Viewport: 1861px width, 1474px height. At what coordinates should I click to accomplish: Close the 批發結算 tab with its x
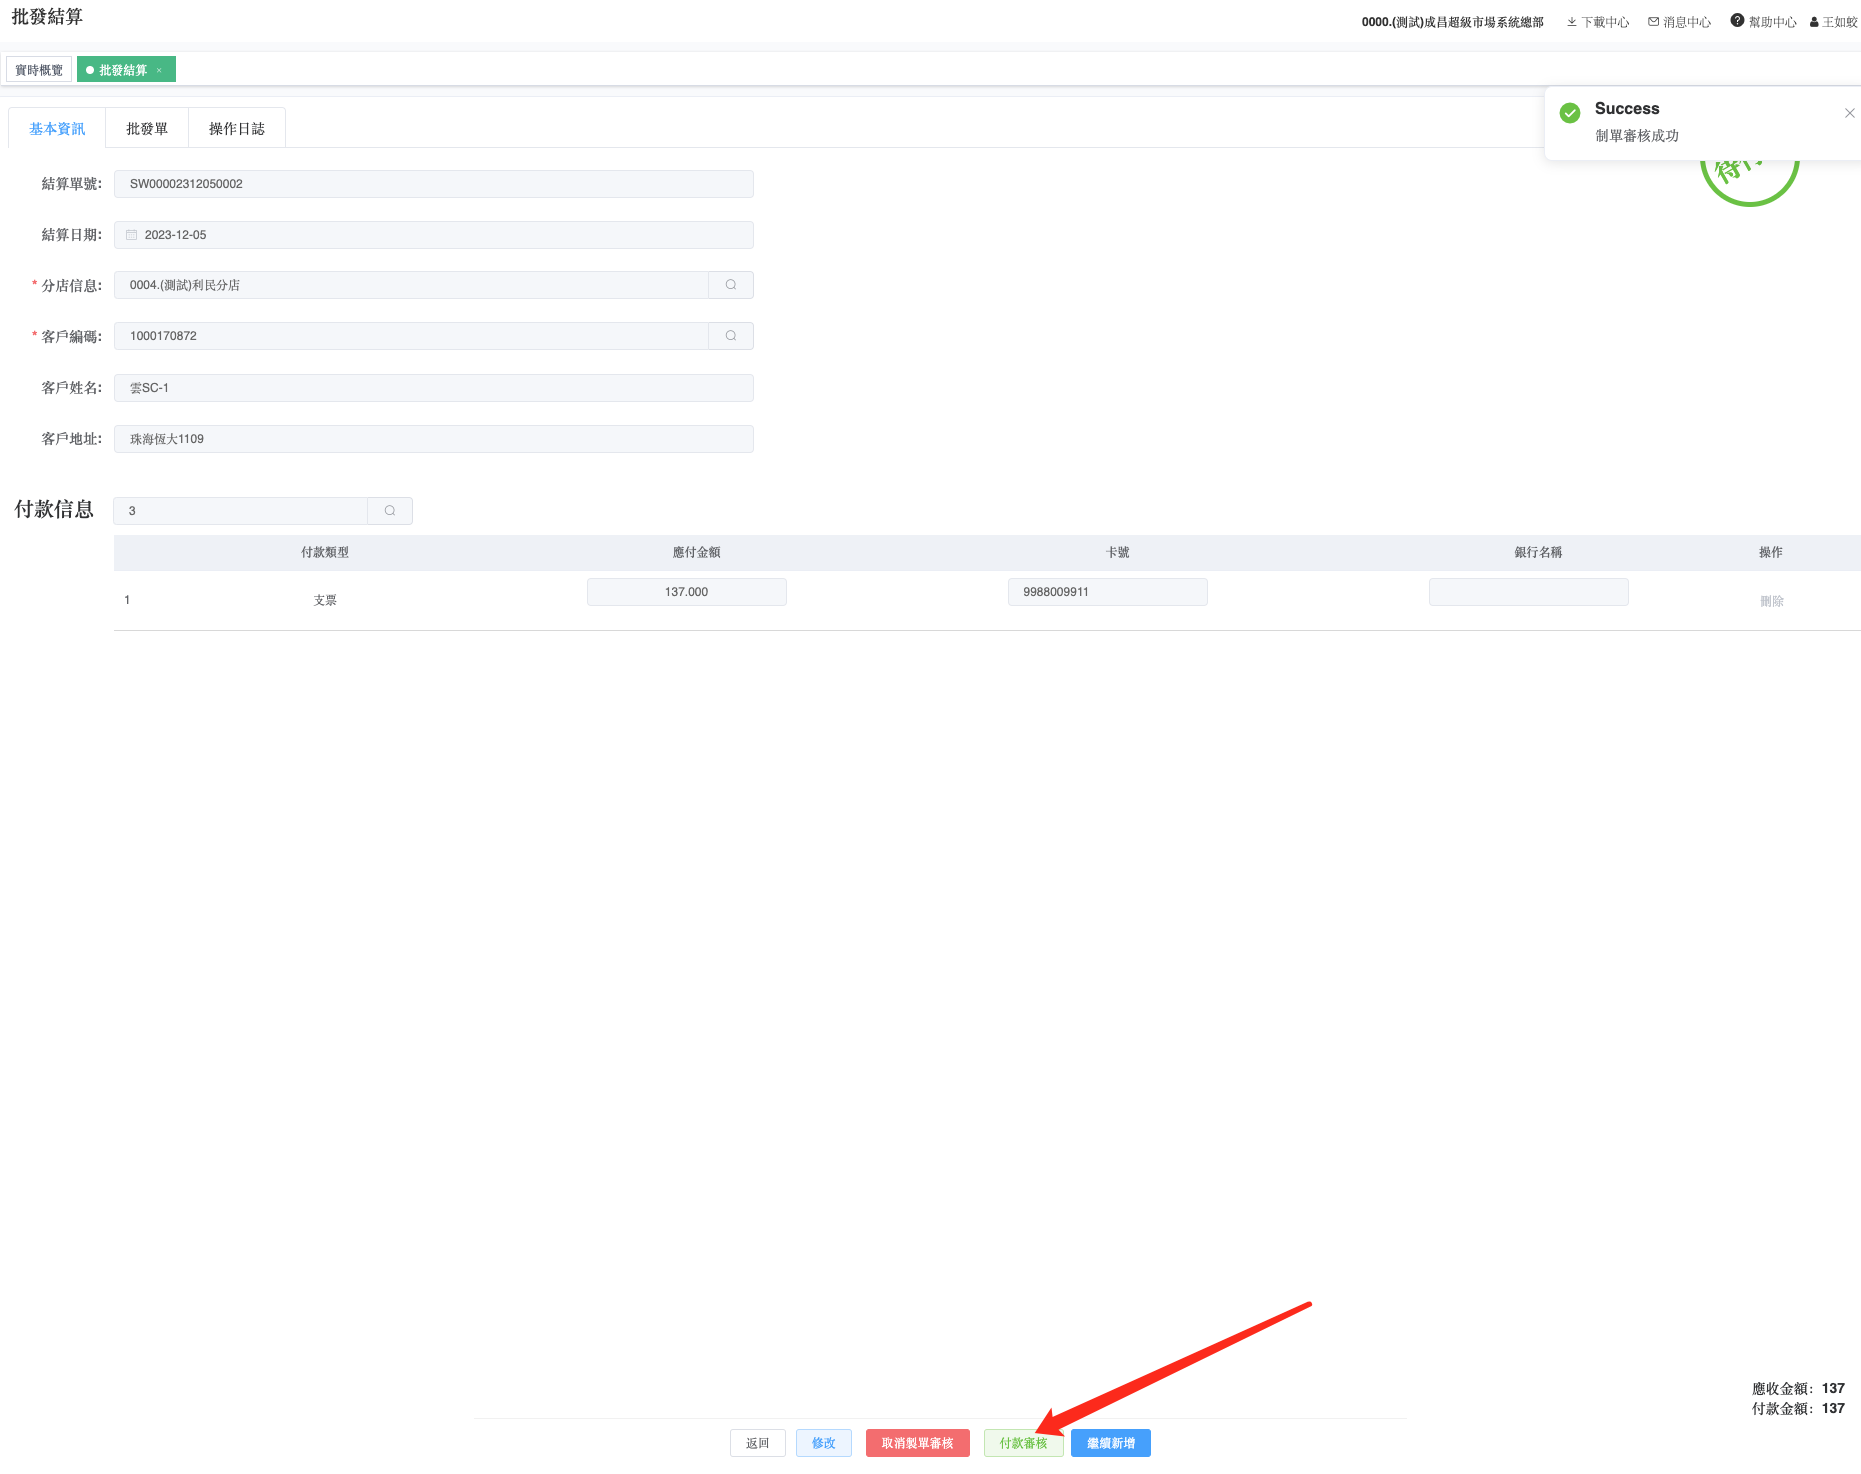[x=159, y=70]
